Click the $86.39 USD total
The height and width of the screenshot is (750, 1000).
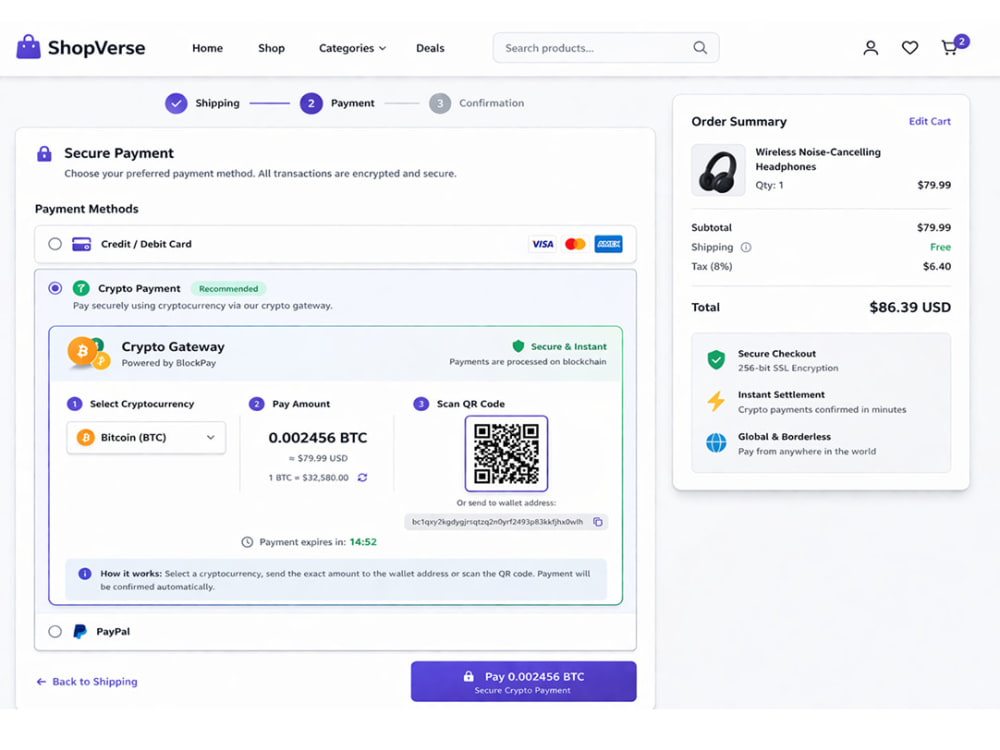coord(910,307)
